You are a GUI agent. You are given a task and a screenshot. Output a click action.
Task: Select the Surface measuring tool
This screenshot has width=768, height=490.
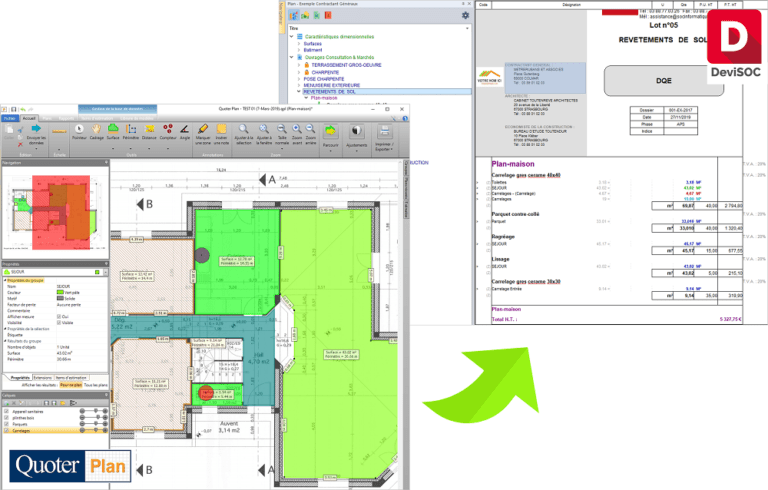[113, 131]
